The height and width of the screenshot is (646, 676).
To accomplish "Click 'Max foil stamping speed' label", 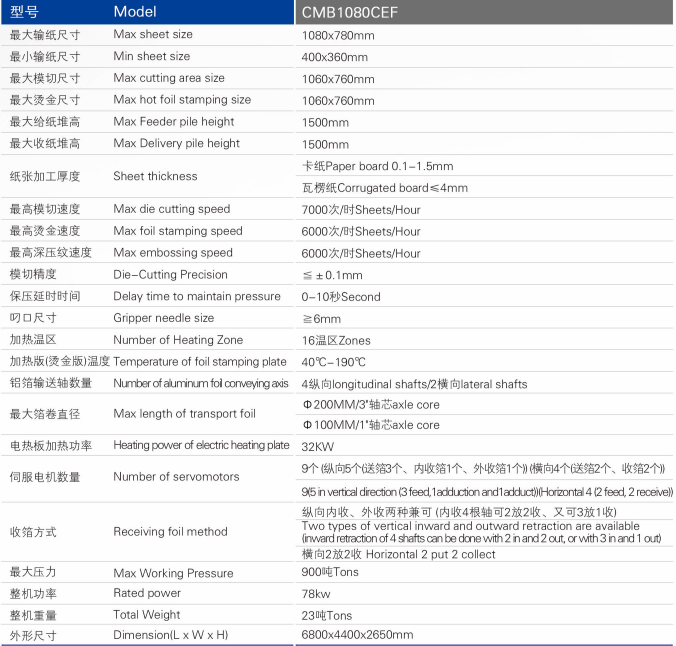I will pyautogui.click(x=178, y=231).
